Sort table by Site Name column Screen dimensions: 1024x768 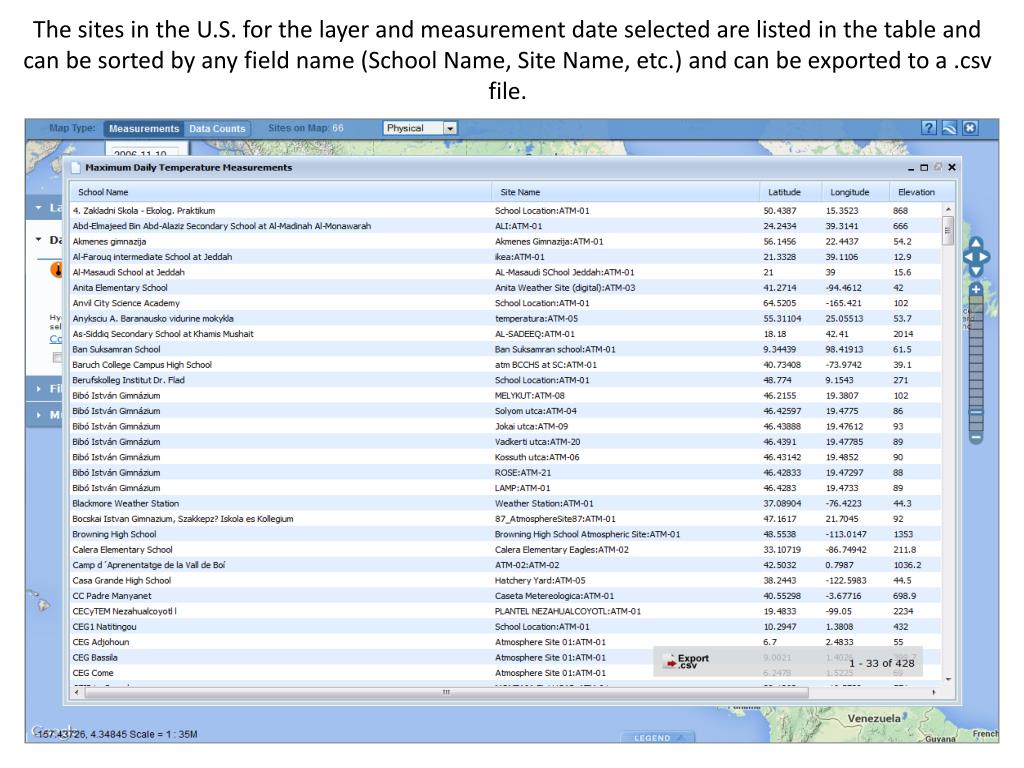coord(625,192)
